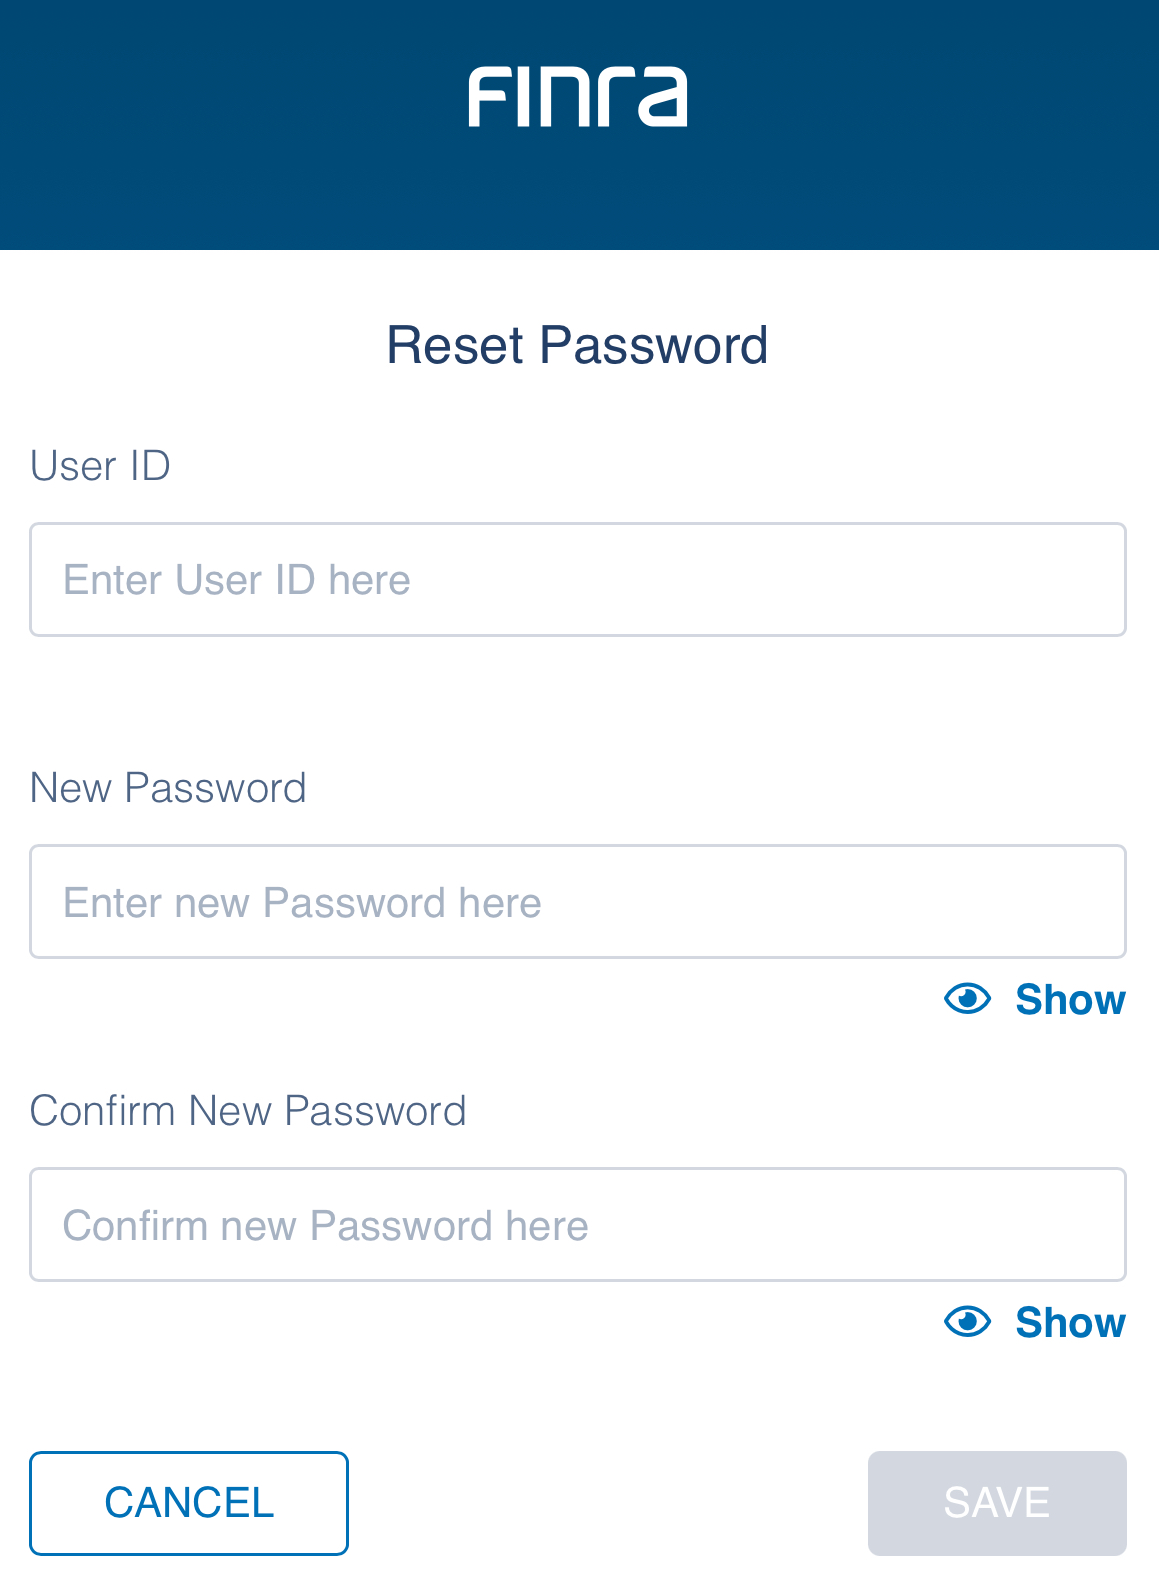Click the New Password label
The image size is (1159, 1577).
tap(168, 788)
